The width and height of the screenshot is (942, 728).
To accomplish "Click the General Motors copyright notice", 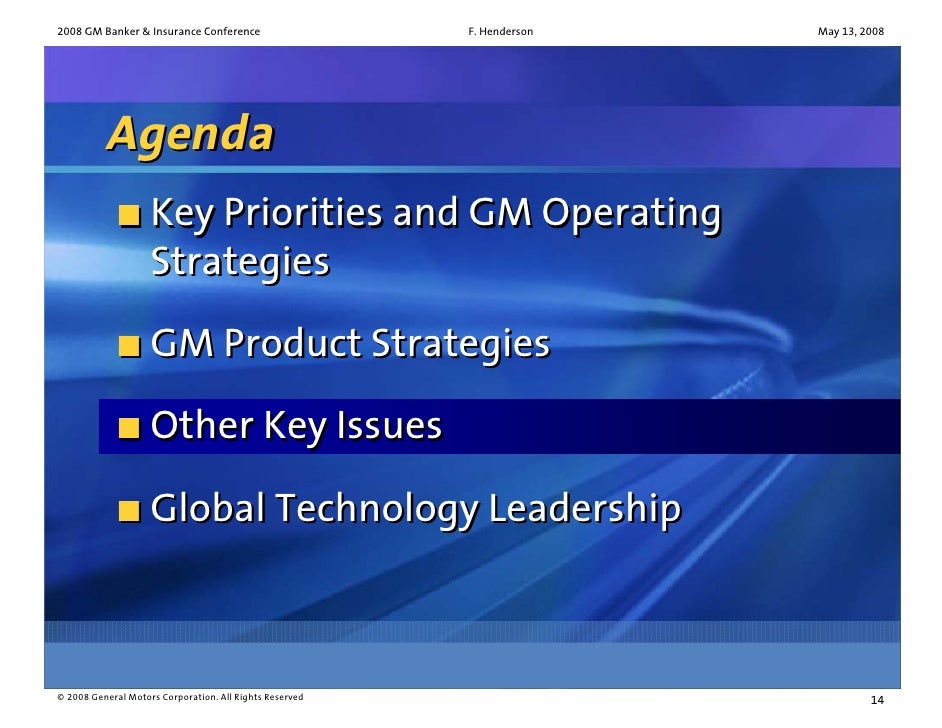I will click(x=180, y=697).
